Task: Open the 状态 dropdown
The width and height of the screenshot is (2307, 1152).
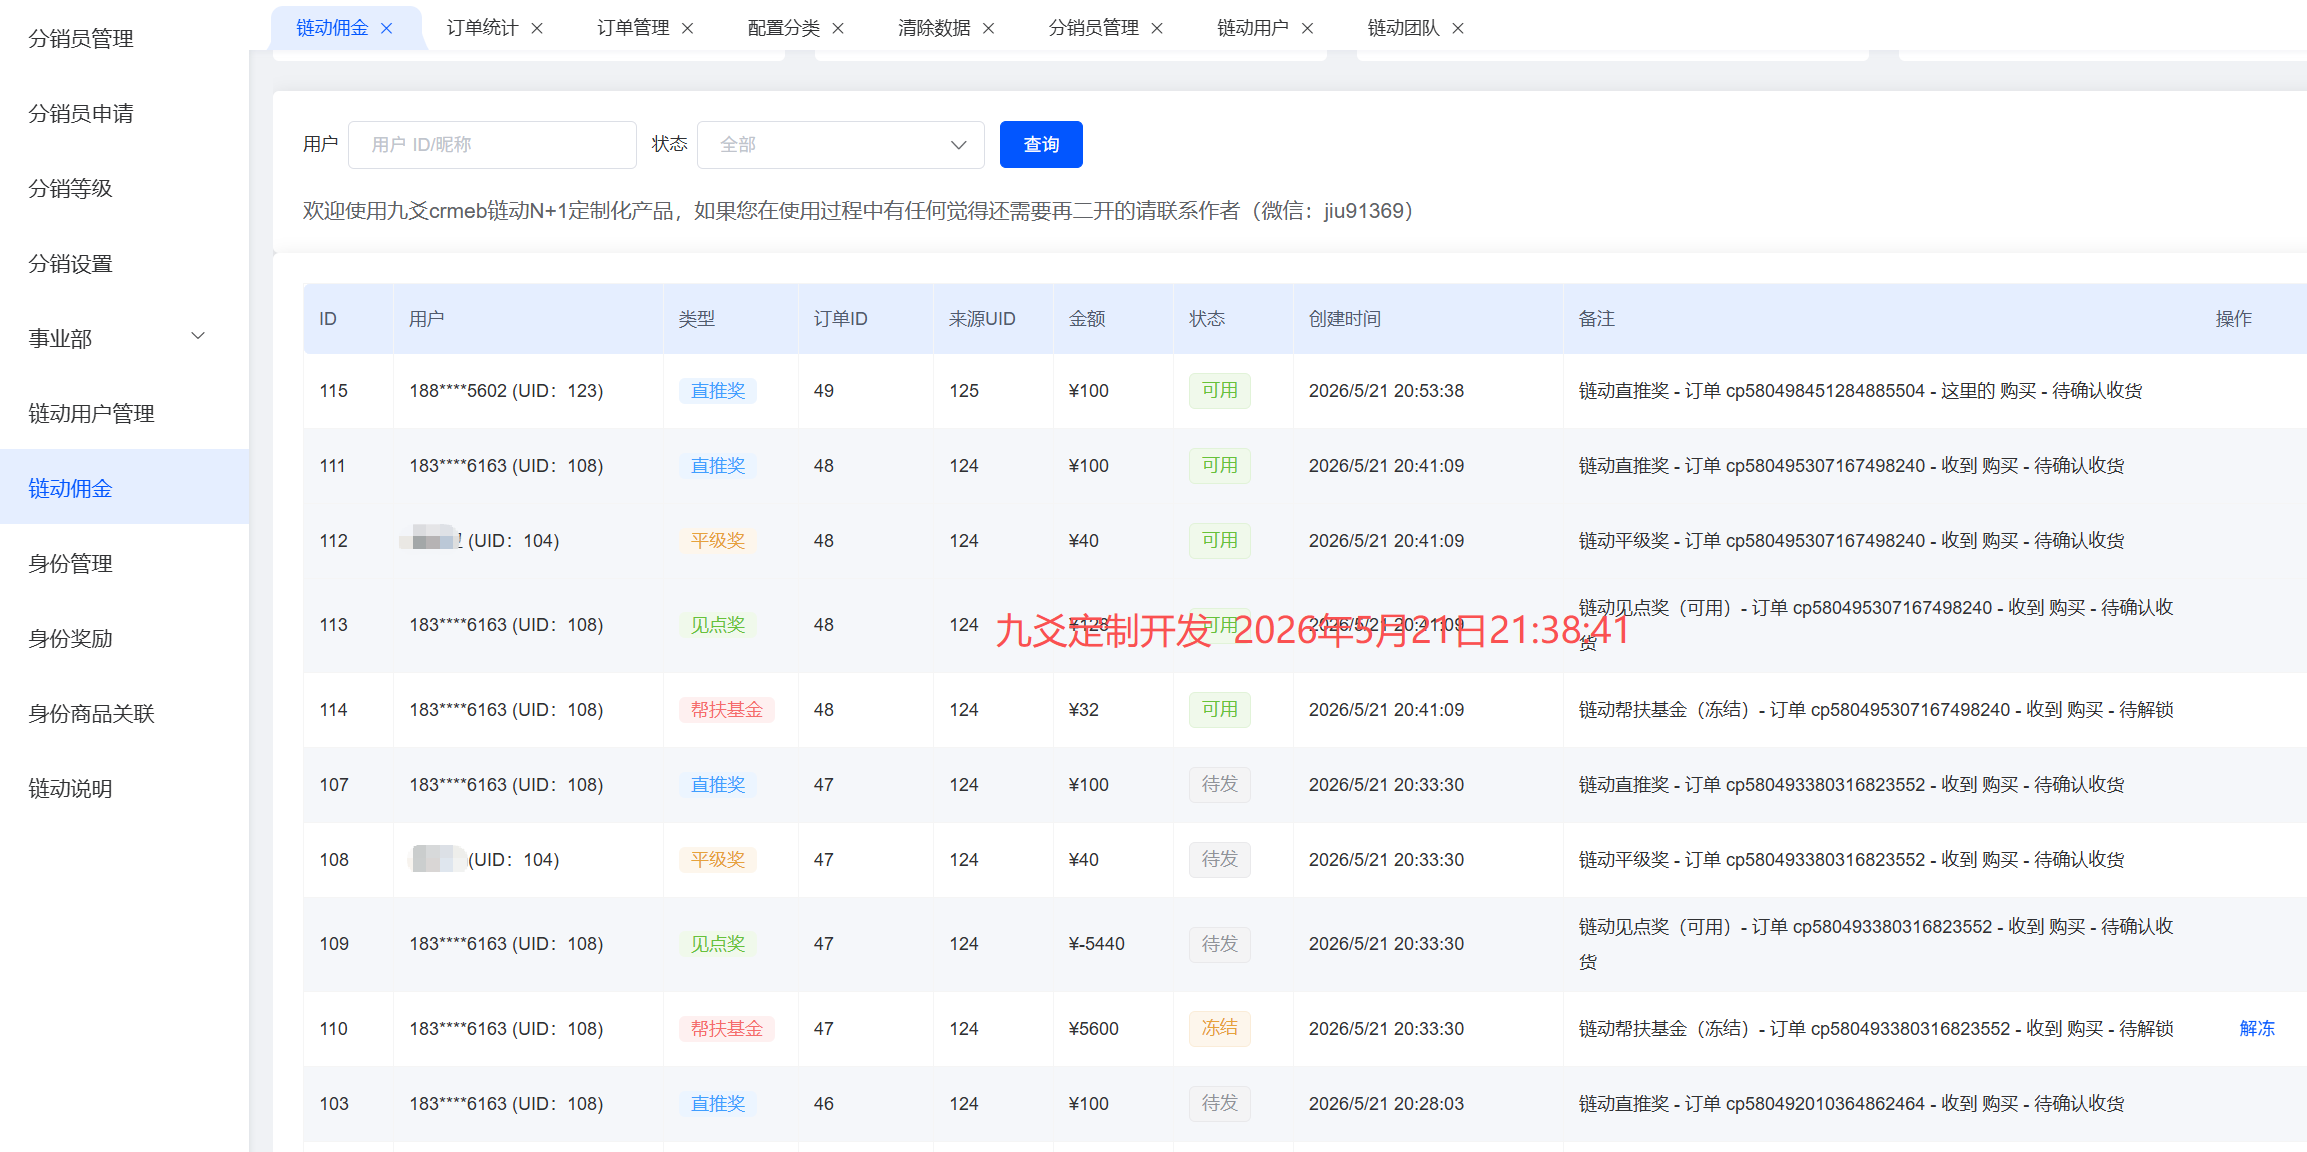Action: [840, 145]
